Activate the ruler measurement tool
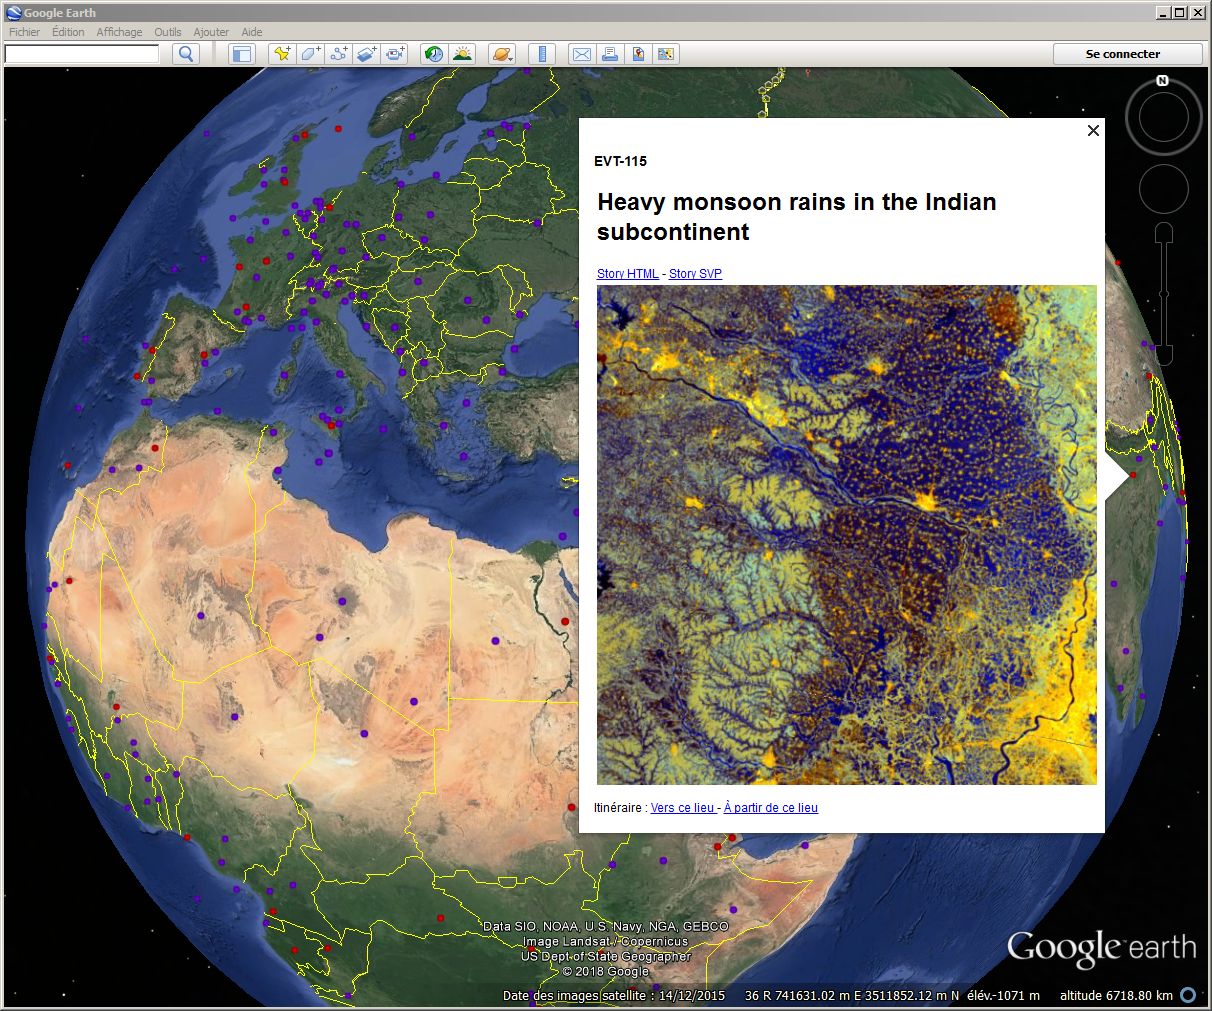 (542, 54)
